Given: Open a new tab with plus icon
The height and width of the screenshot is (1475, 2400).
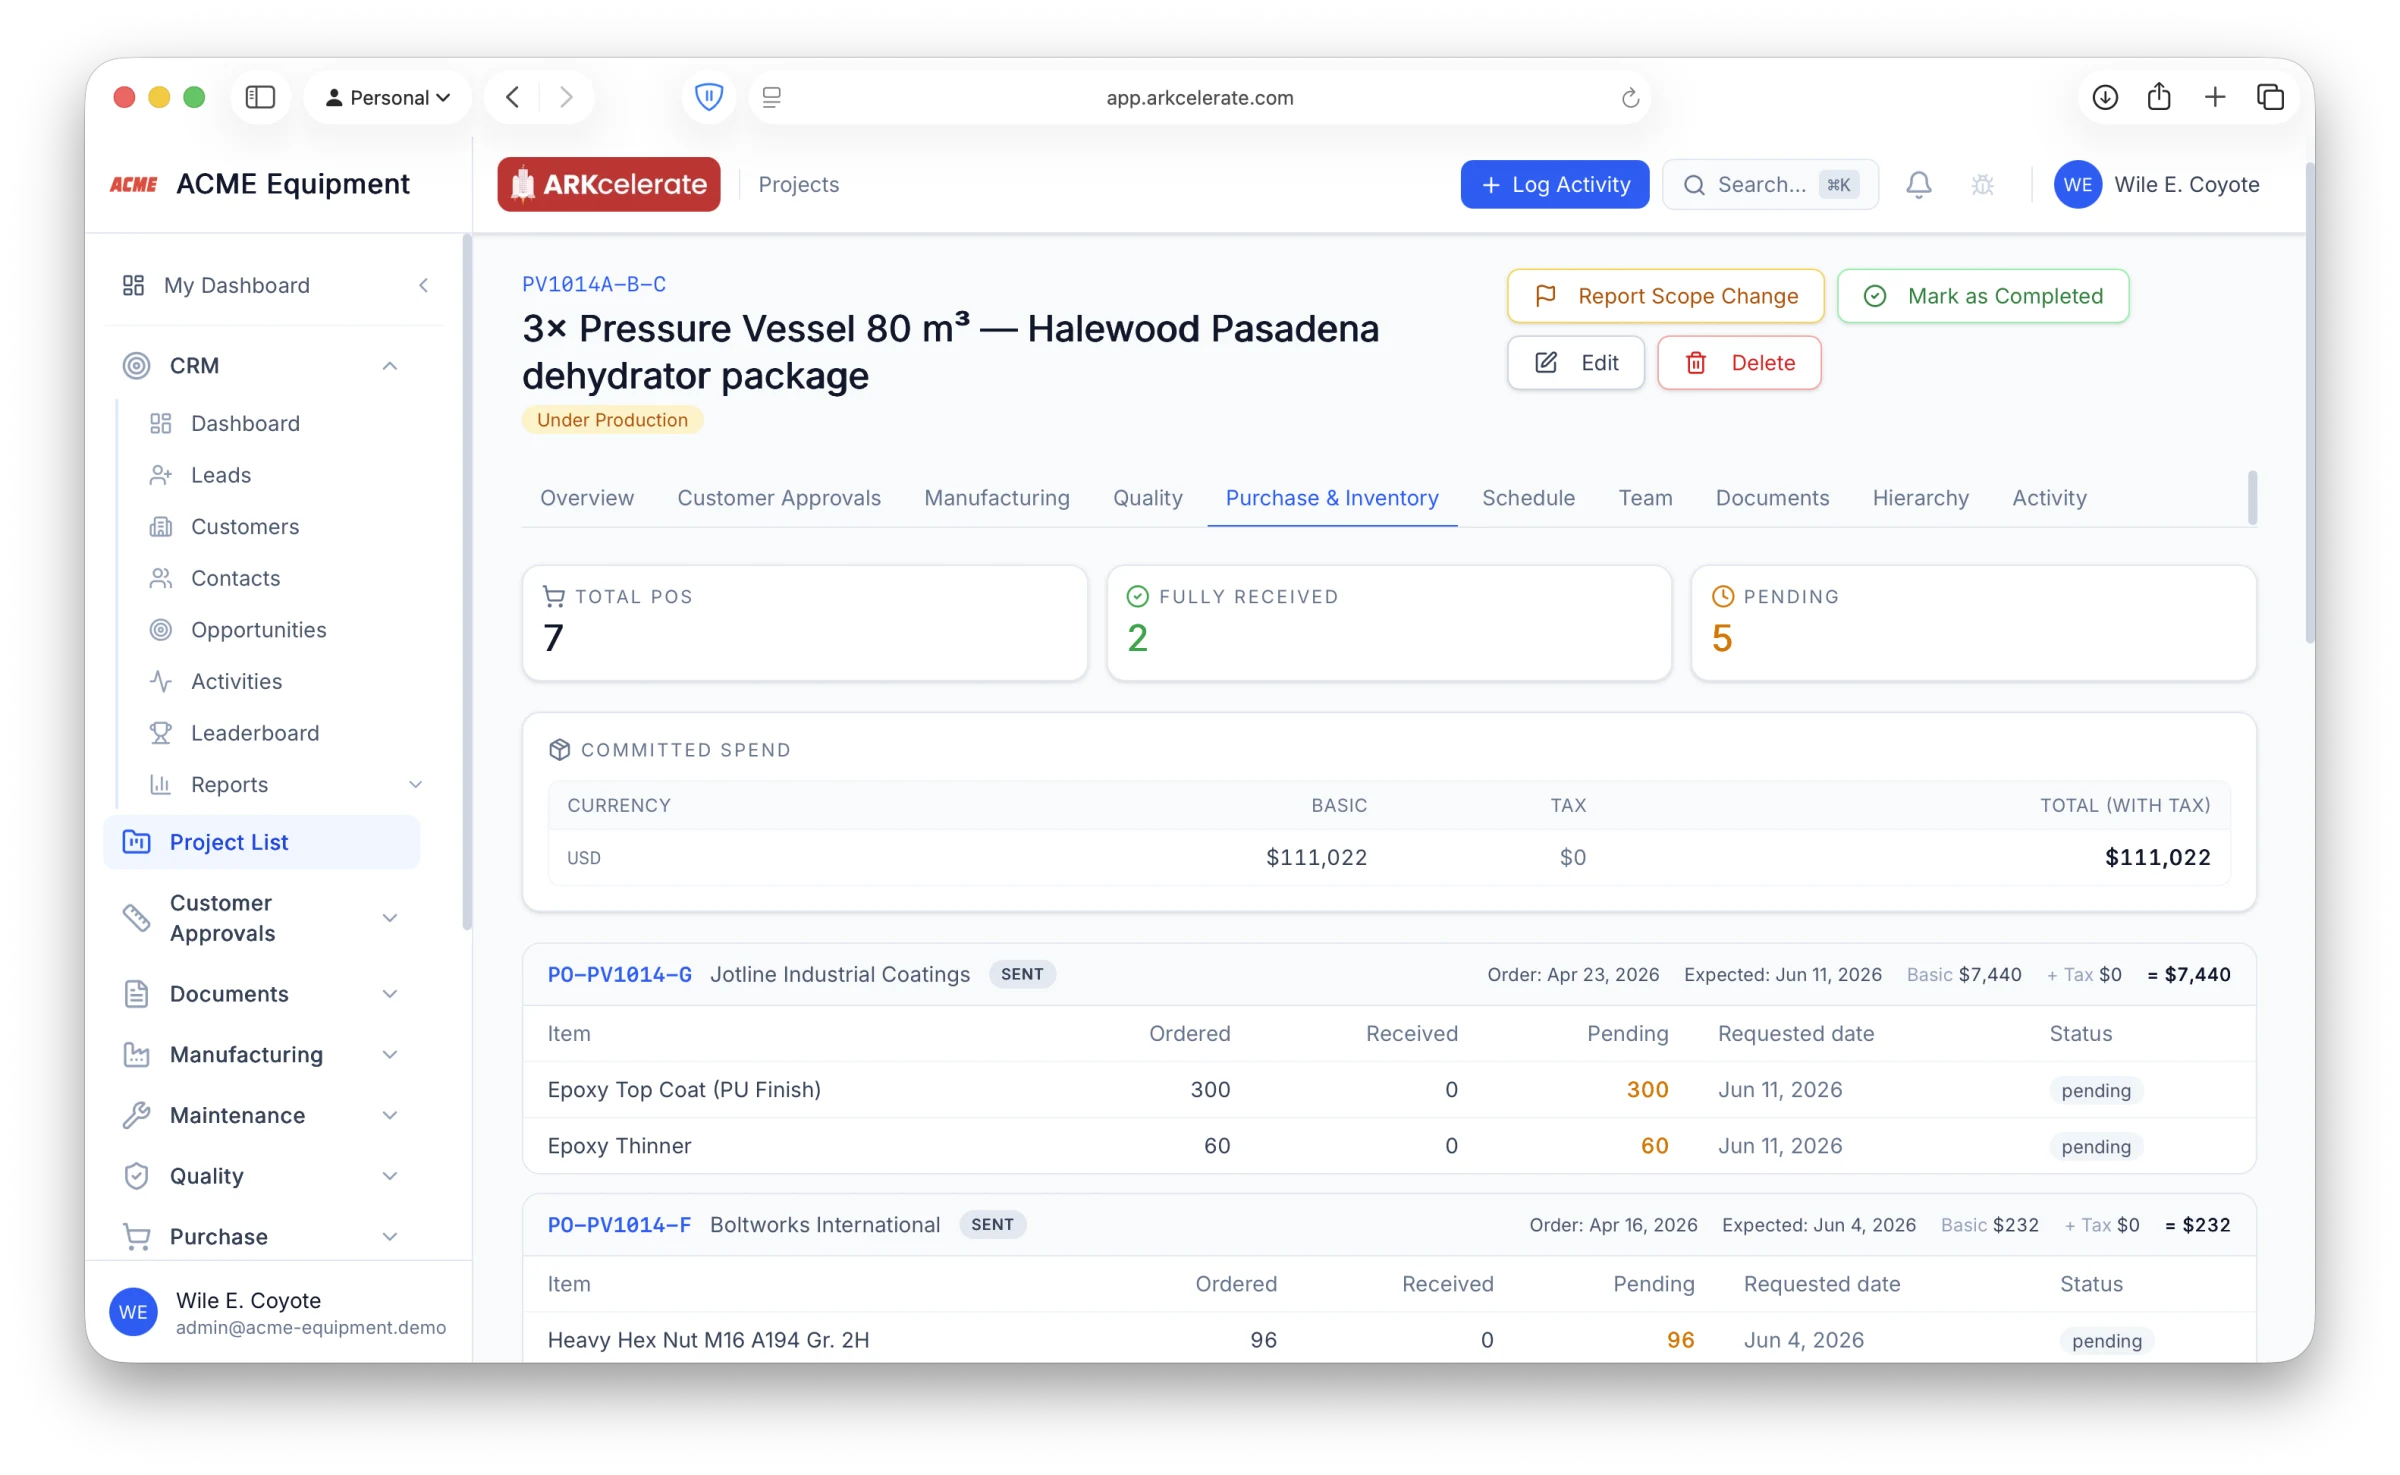Looking at the screenshot, I should coord(2215,97).
